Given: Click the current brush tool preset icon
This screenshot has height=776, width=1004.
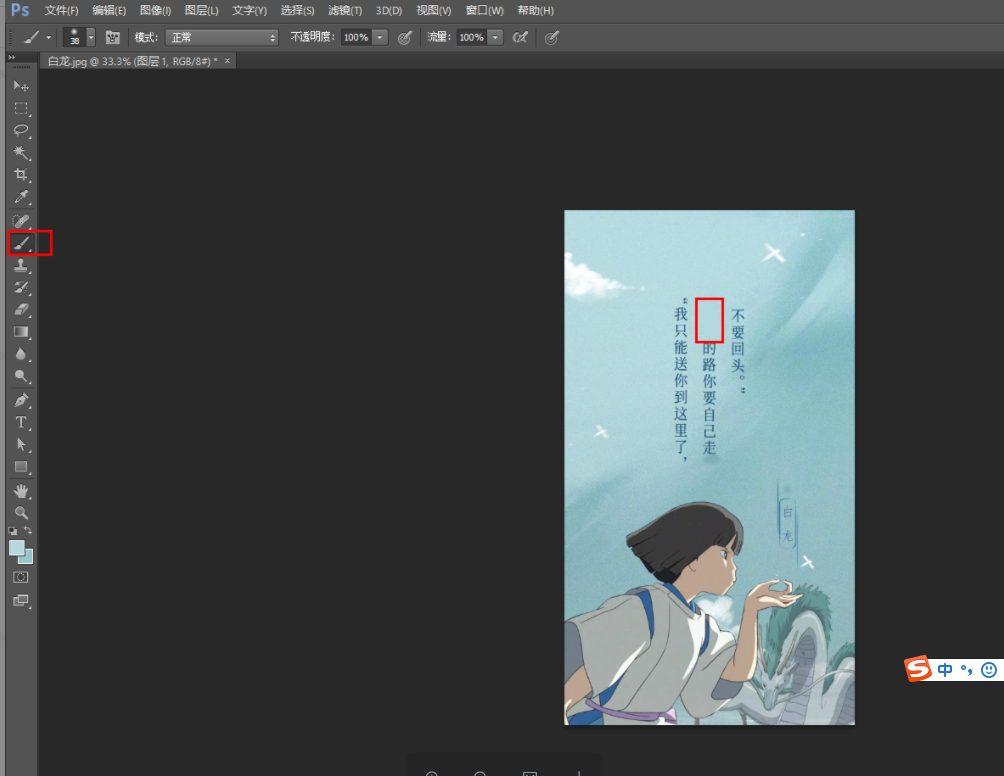Looking at the screenshot, I should [31, 37].
